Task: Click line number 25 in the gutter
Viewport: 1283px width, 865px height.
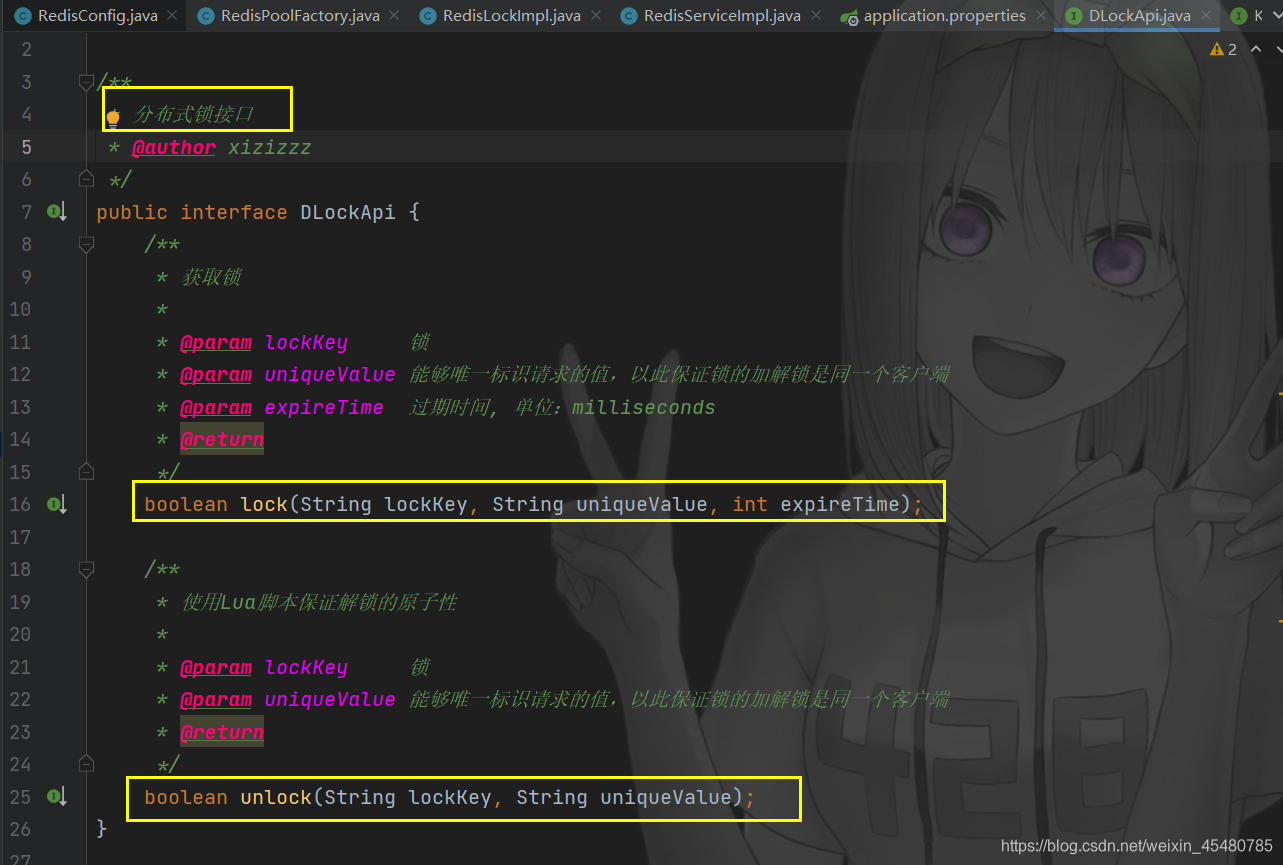Action: pos(20,797)
